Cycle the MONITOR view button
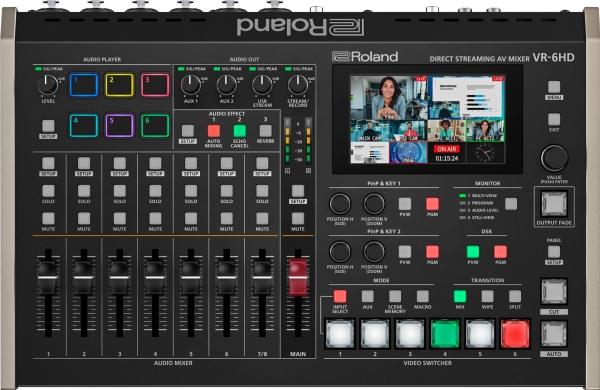The height and width of the screenshot is (390, 600). pyautogui.click(x=511, y=204)
